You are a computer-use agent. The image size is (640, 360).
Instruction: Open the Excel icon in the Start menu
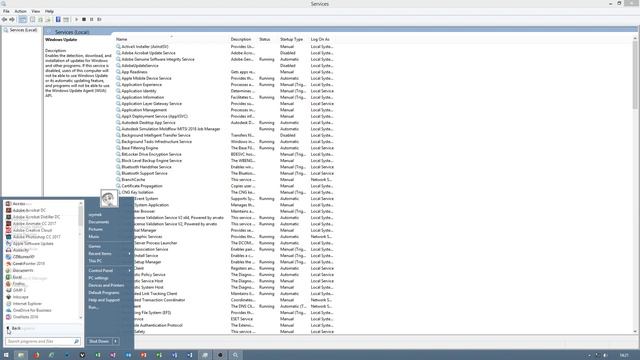pyautogui.click(x=9, y=277)
